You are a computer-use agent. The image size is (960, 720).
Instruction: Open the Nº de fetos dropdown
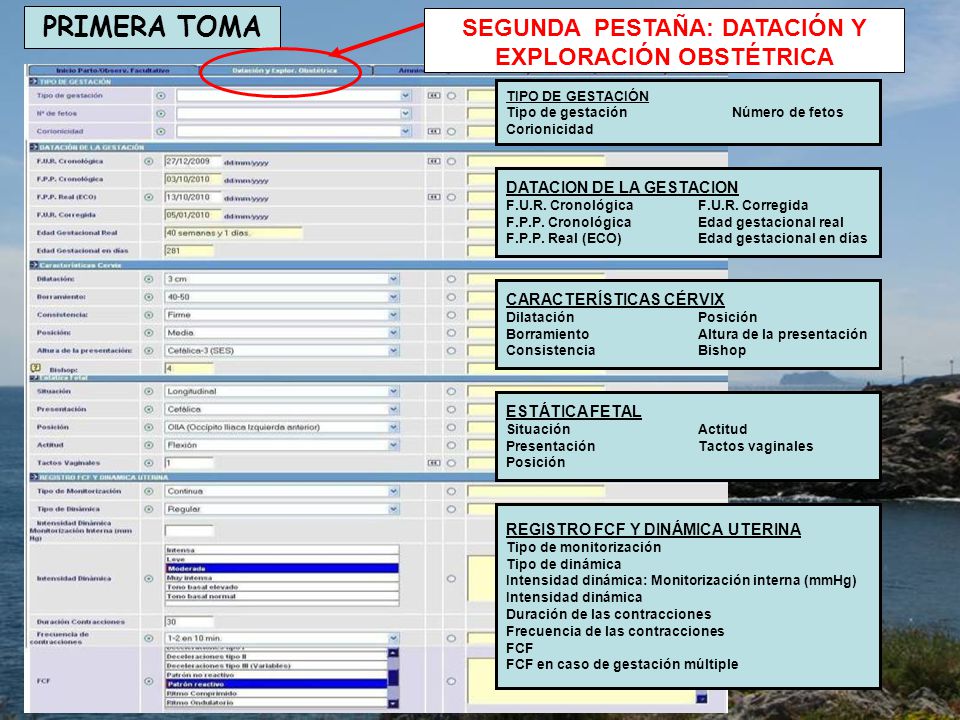(x=405, y=113)
